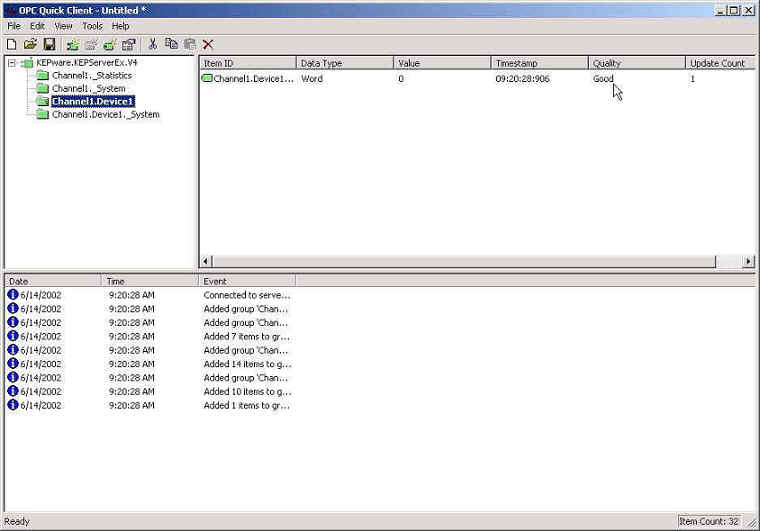
Task: Click the Open file toolbar icon
Action: [30, 44]
